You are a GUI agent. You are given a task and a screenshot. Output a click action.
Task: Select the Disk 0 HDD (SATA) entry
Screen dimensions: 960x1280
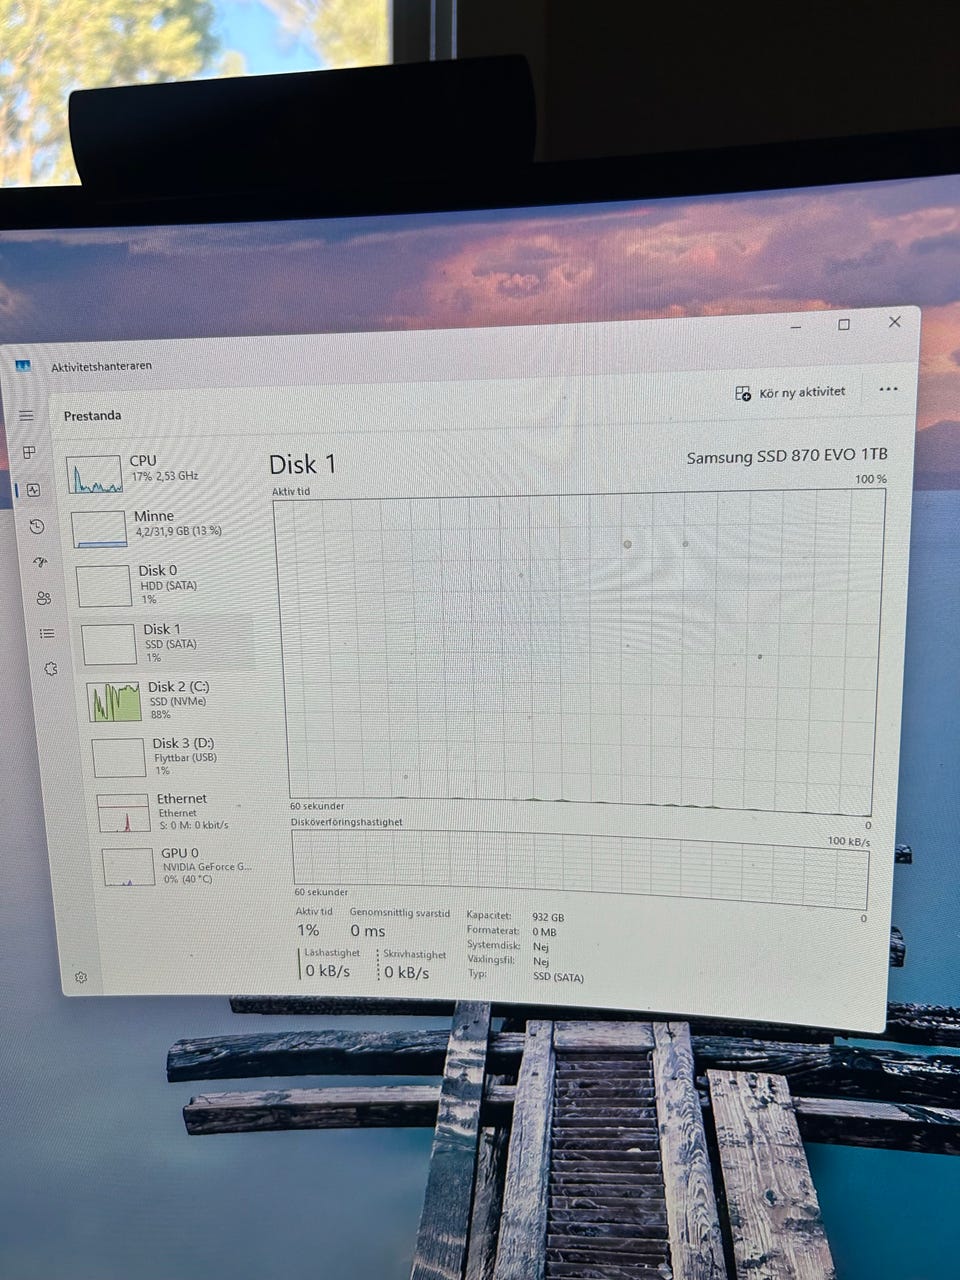[160, 585]
